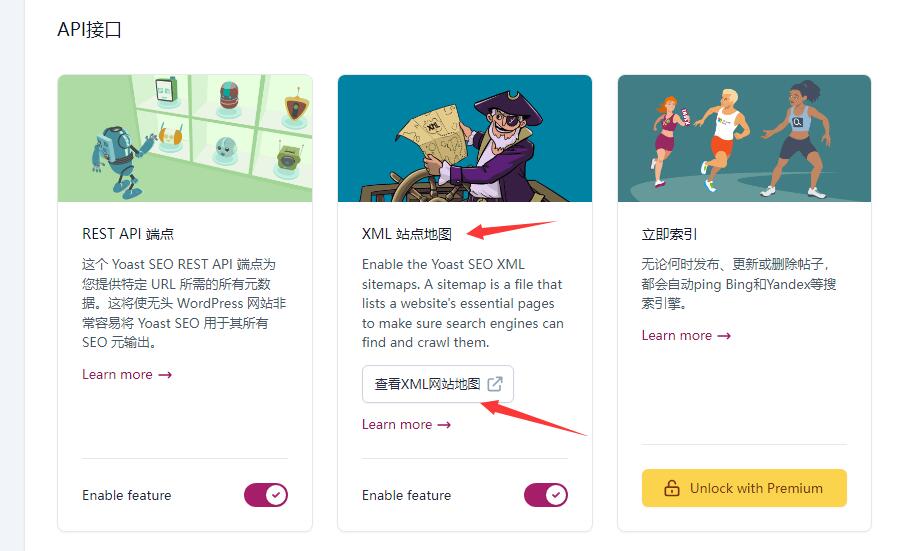Click the API接口 section heading
This screenshot has height=551, width=900.
(90, 29)
